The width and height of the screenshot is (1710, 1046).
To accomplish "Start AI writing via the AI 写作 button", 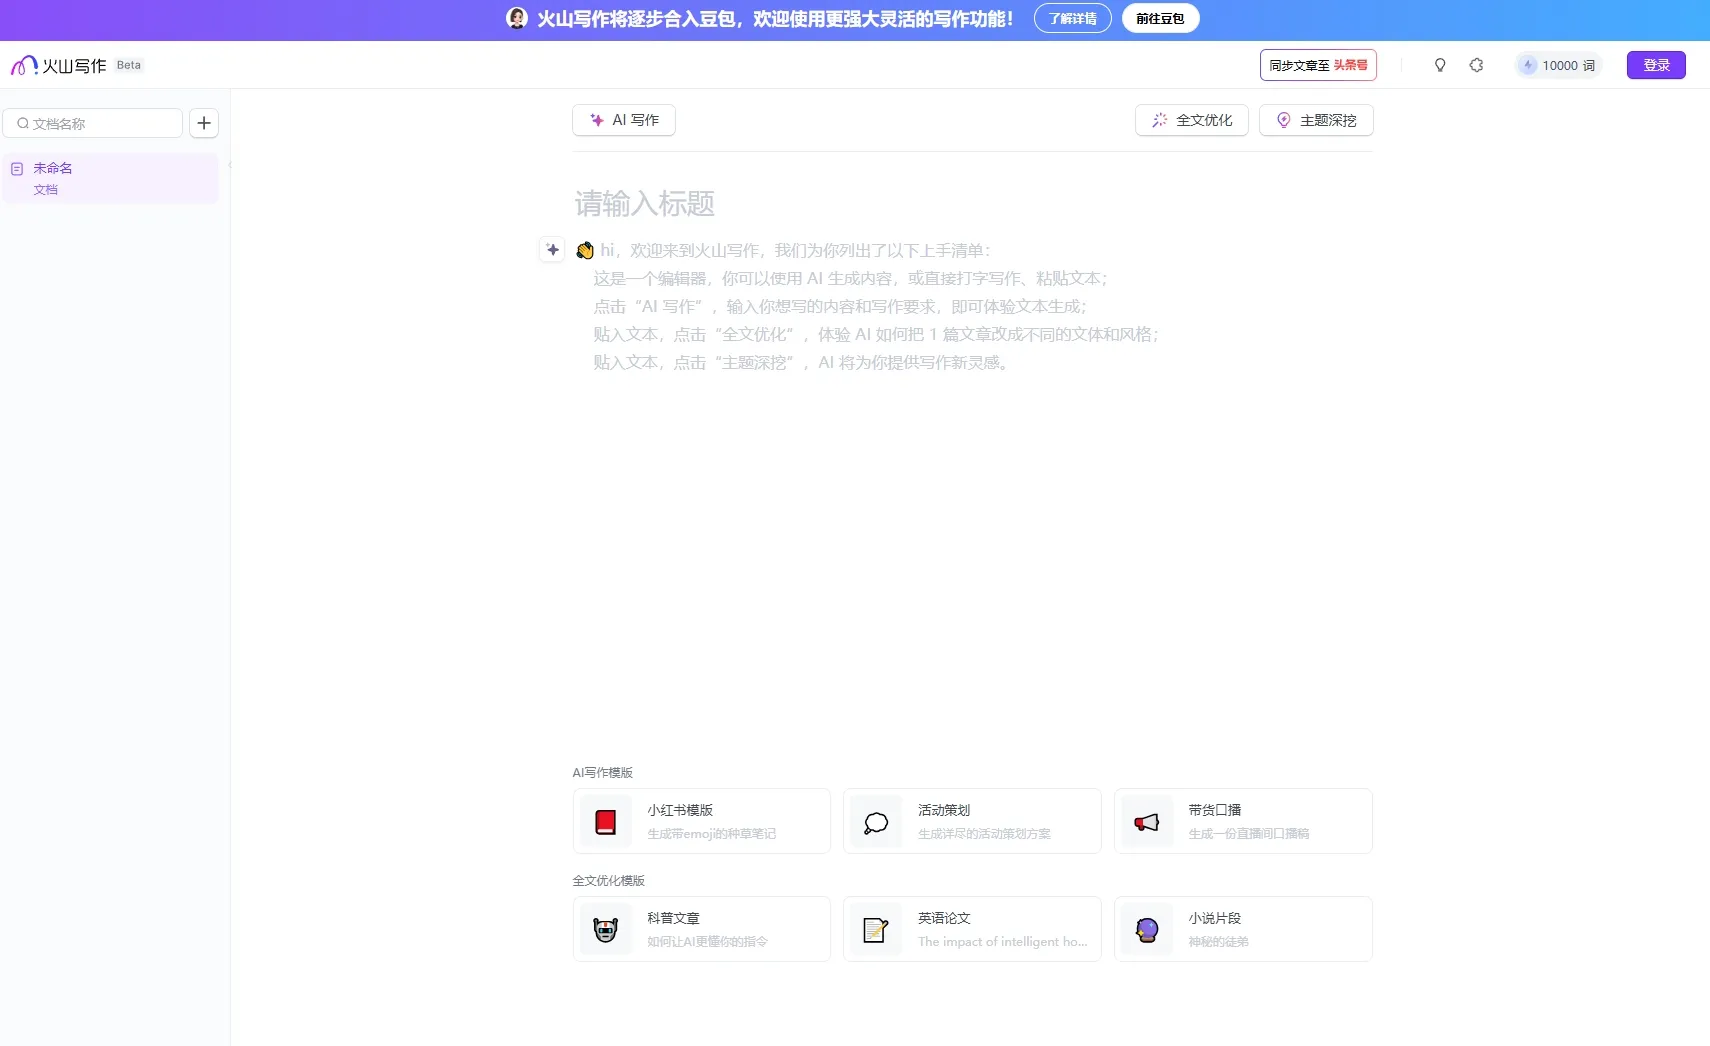I will pos(623,119).
